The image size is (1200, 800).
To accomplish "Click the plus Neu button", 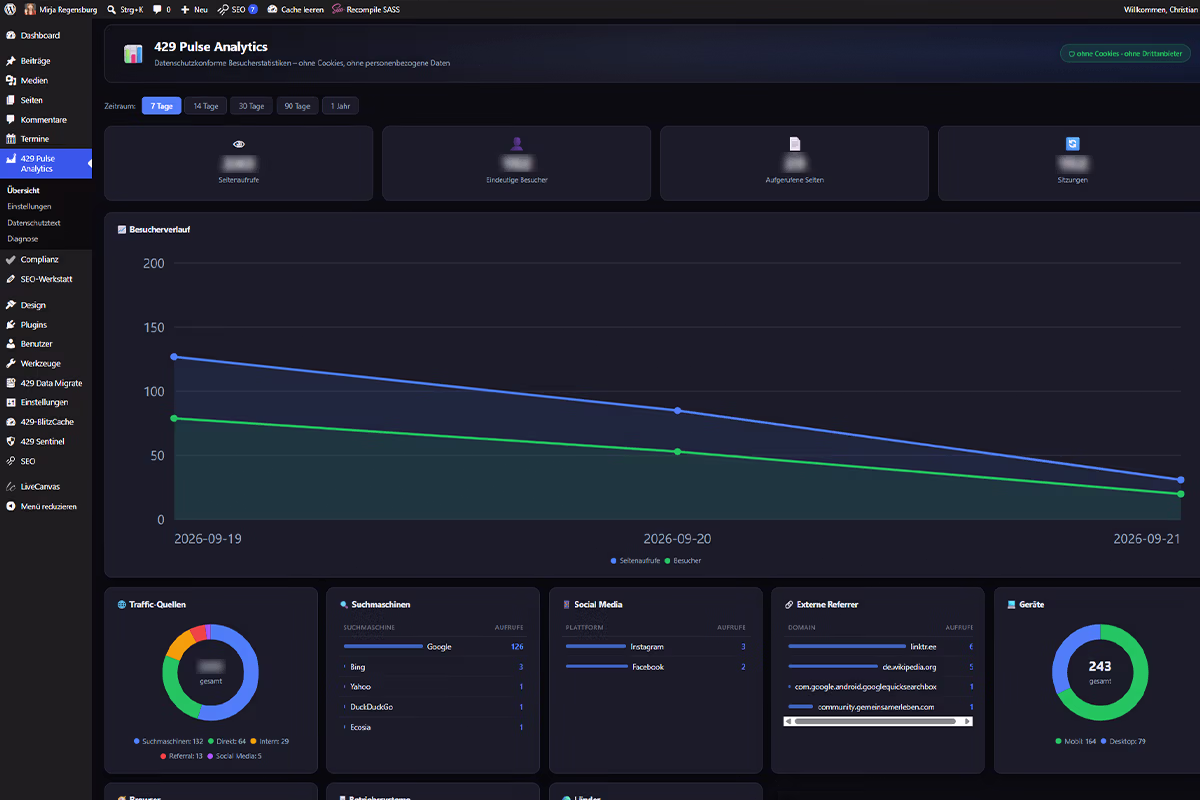I will [x=194, y=9].
